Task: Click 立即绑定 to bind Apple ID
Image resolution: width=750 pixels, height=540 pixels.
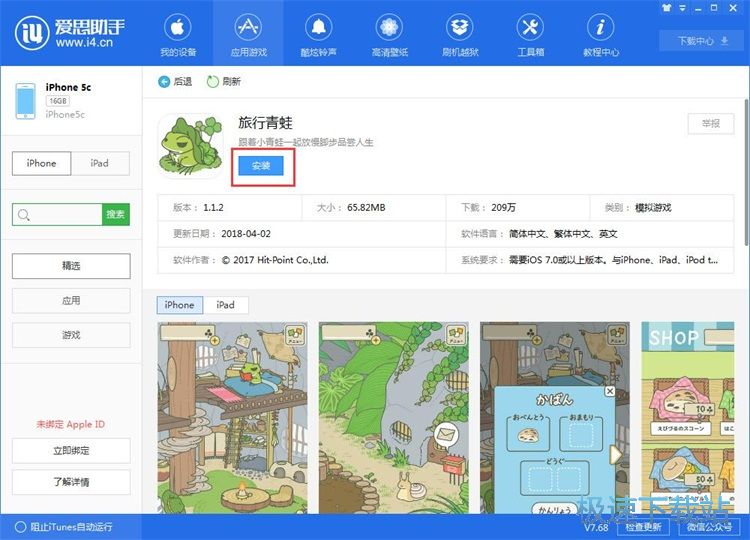Action: coord(71,450)
